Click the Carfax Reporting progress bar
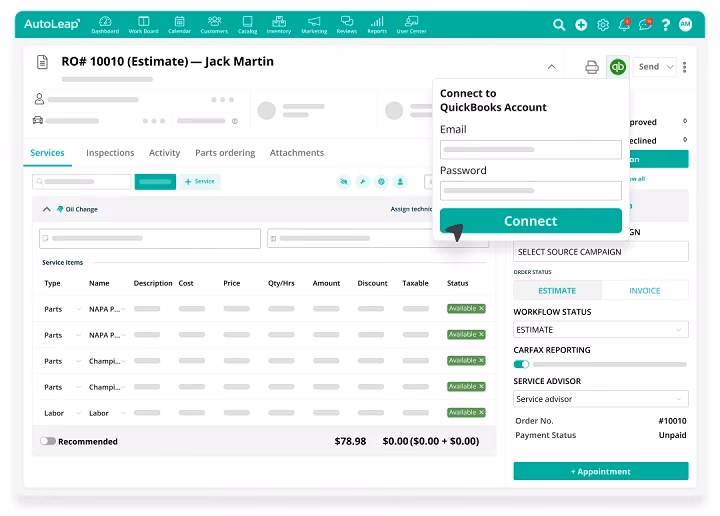This screenshot has height=516, width=720. coord(610,364)
